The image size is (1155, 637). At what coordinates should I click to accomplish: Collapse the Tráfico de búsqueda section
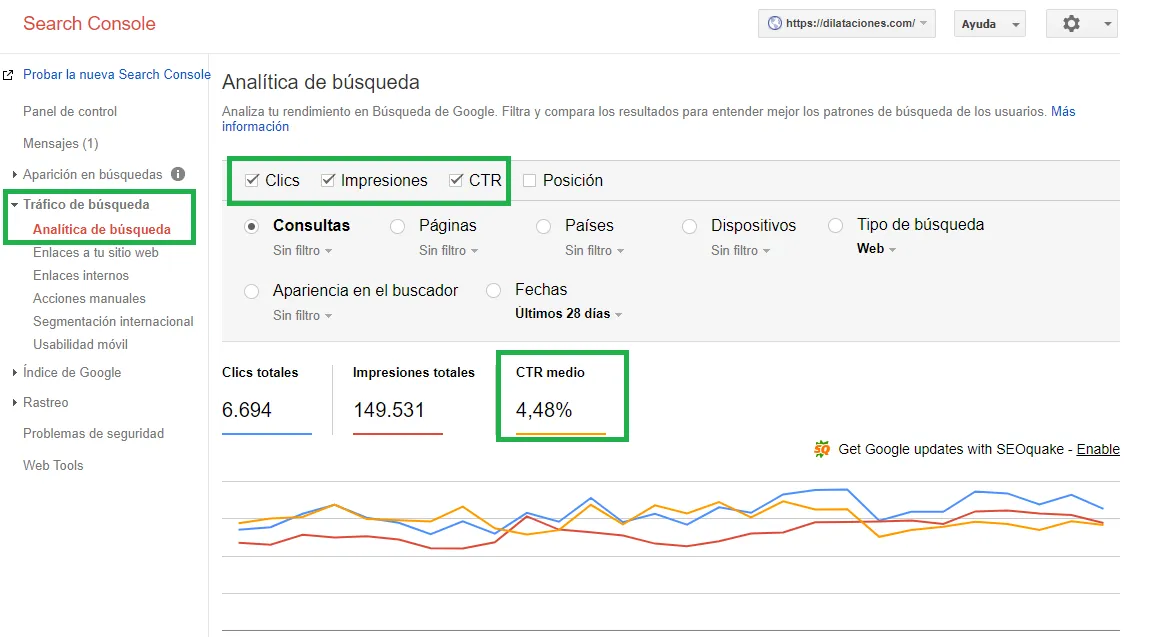click(15, 205)
